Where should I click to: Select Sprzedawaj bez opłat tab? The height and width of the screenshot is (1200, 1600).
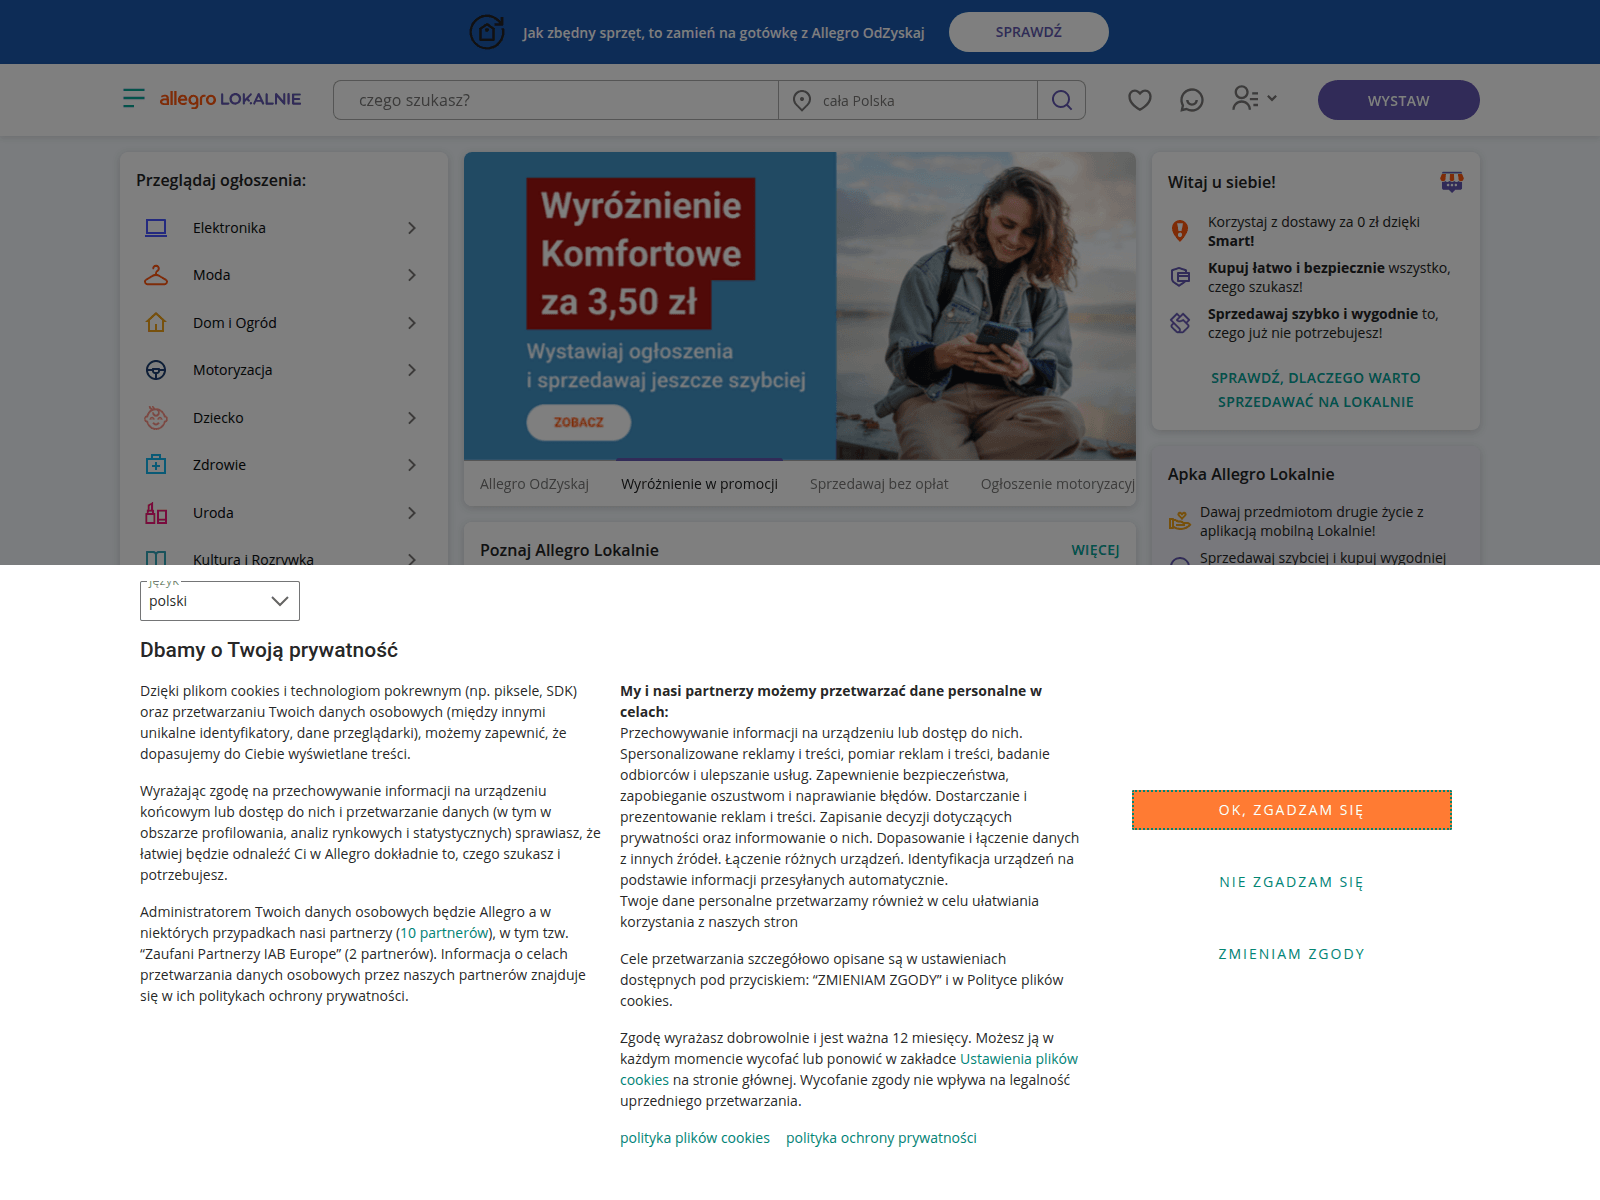click(879, 484)
